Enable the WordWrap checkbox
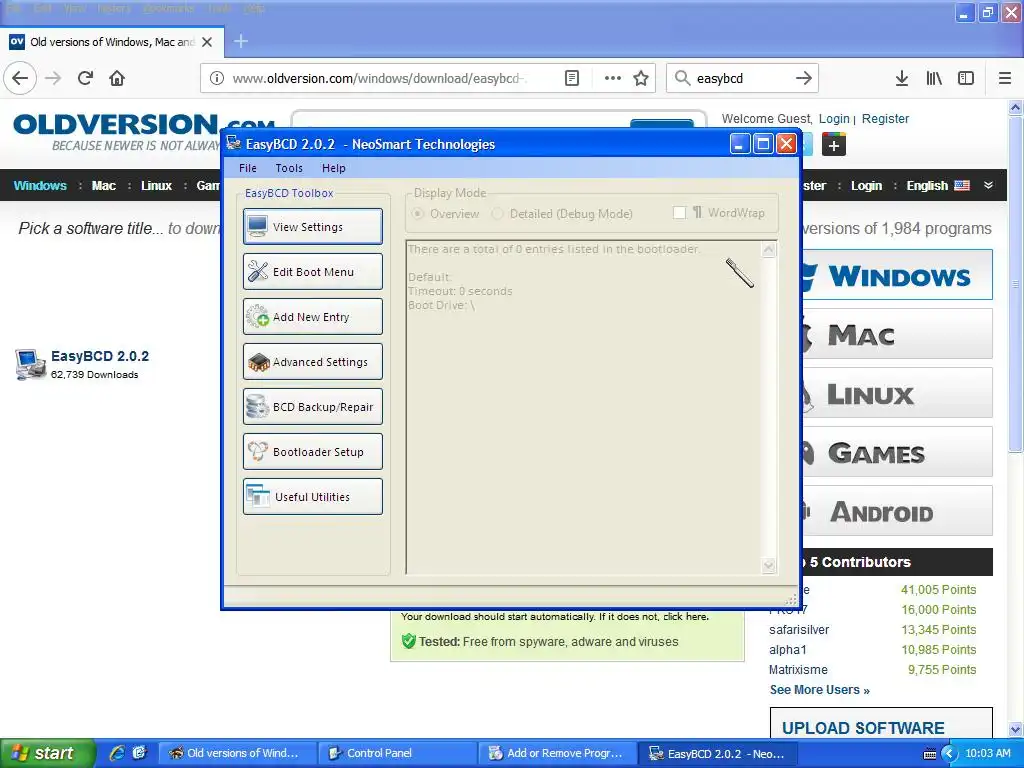Viewport: 1024px width, 768px height. [x=679, y=213]
